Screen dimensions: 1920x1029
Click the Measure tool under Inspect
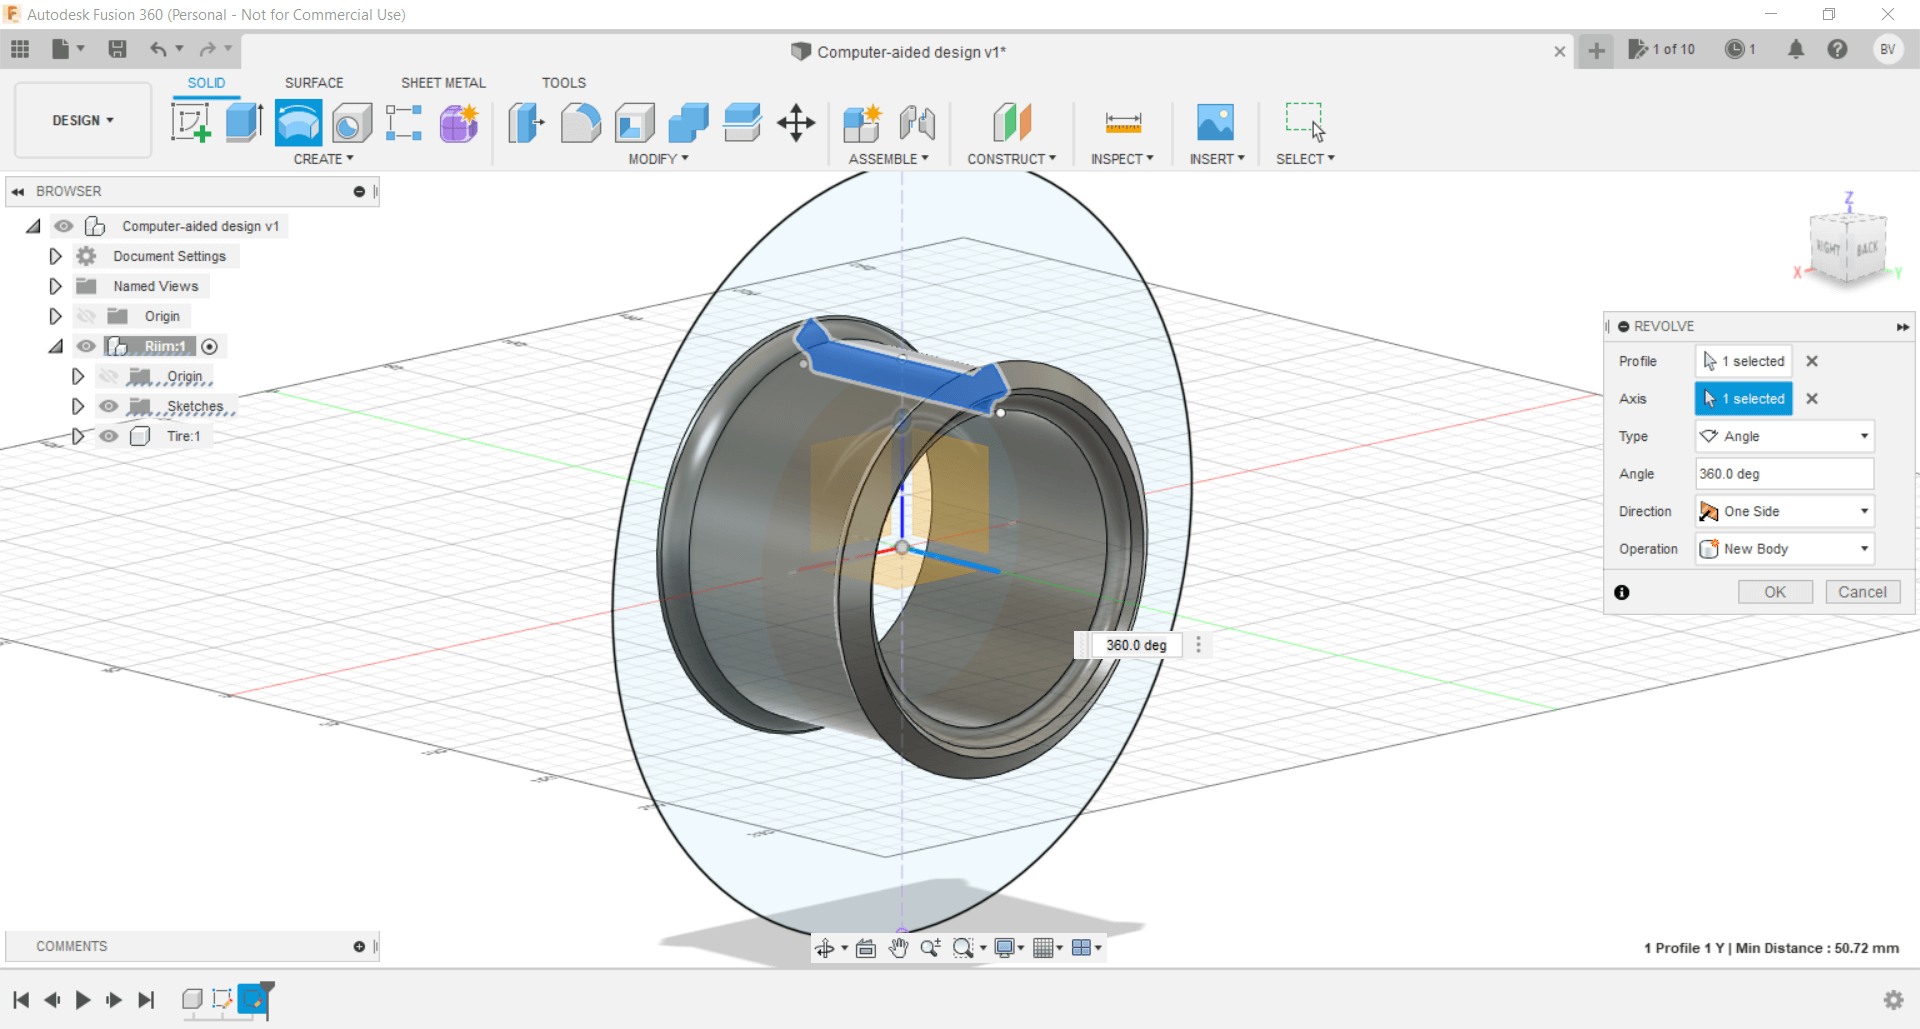point(1123,123)
